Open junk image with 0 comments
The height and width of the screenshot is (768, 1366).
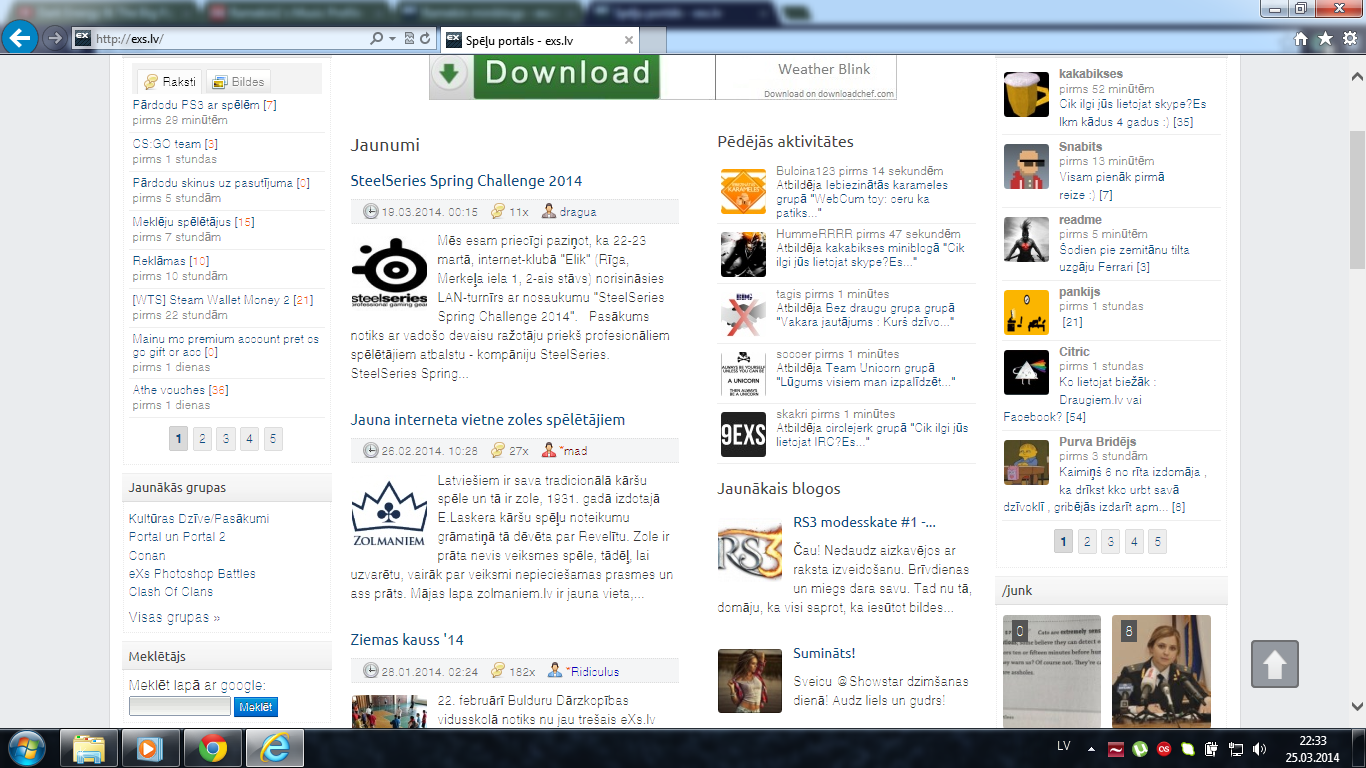(x=1052, y=670)
